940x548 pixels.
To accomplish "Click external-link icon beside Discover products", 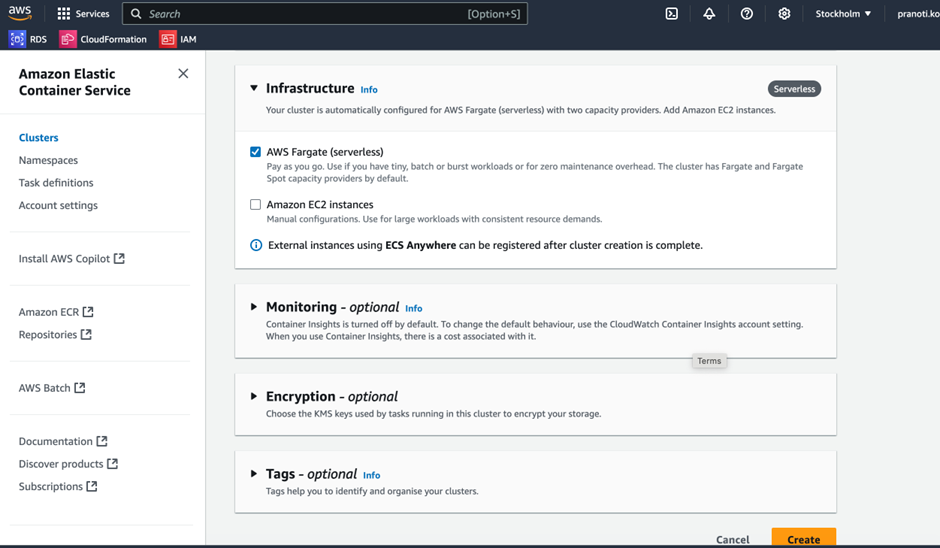I will [113, 463].
